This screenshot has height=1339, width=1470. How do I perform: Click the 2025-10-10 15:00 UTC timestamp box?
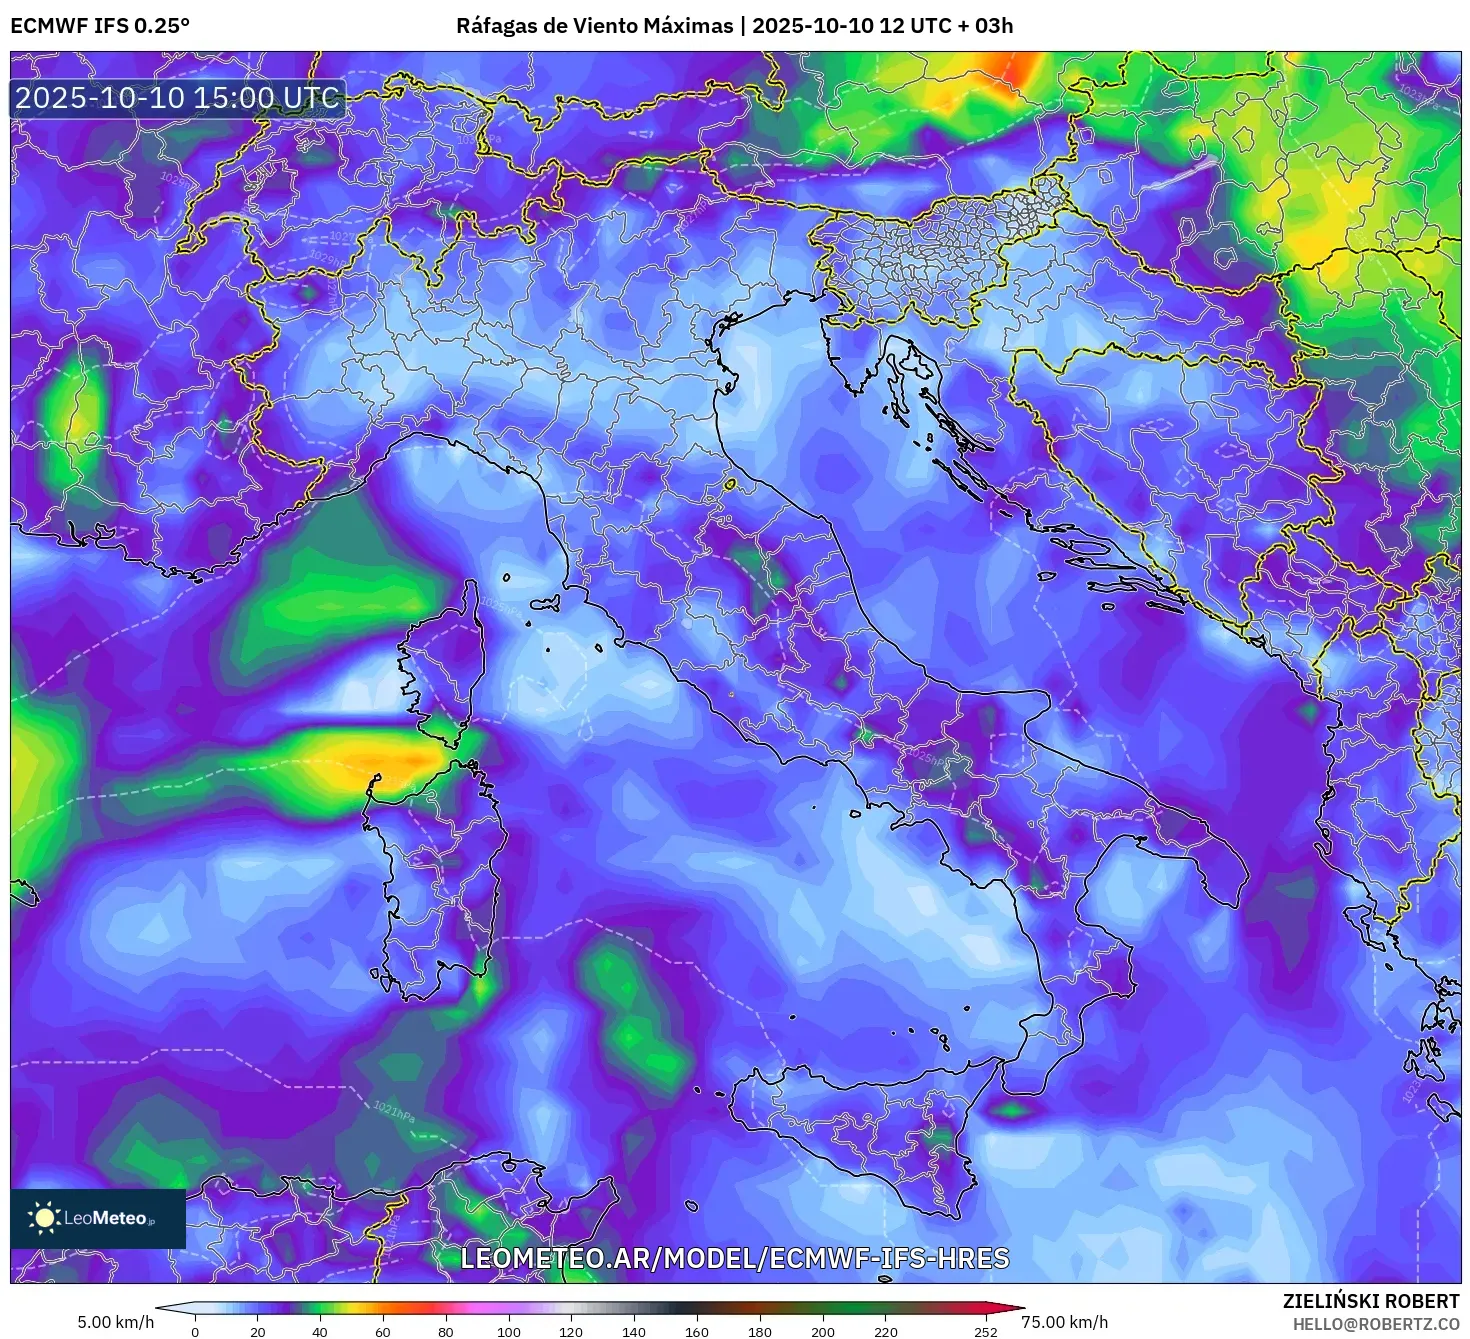pyautogui.click(x=178, y=98)
